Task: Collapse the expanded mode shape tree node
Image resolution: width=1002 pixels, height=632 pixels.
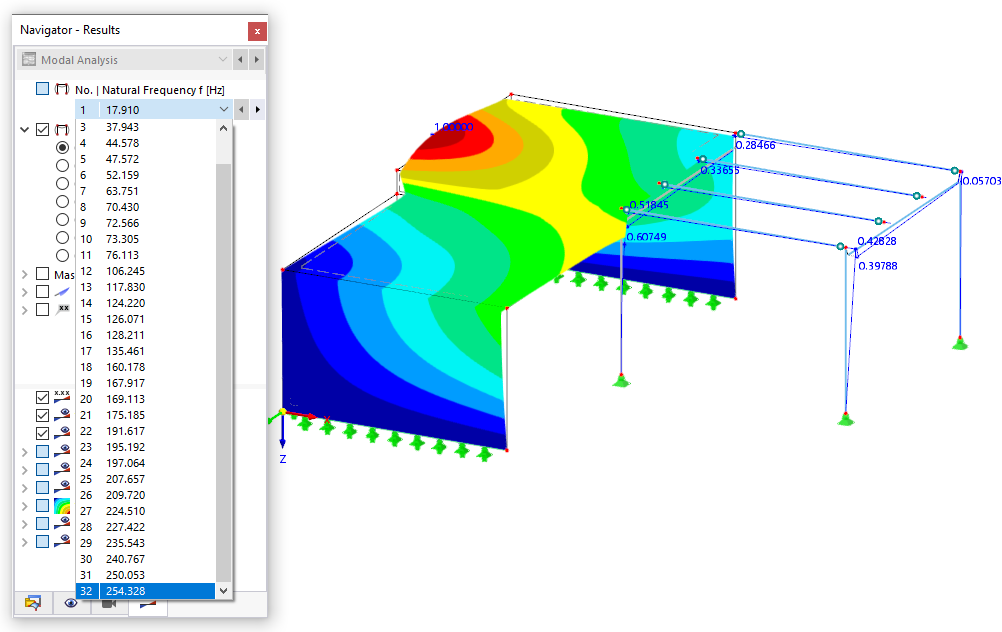Action: (x=24, y=130)
